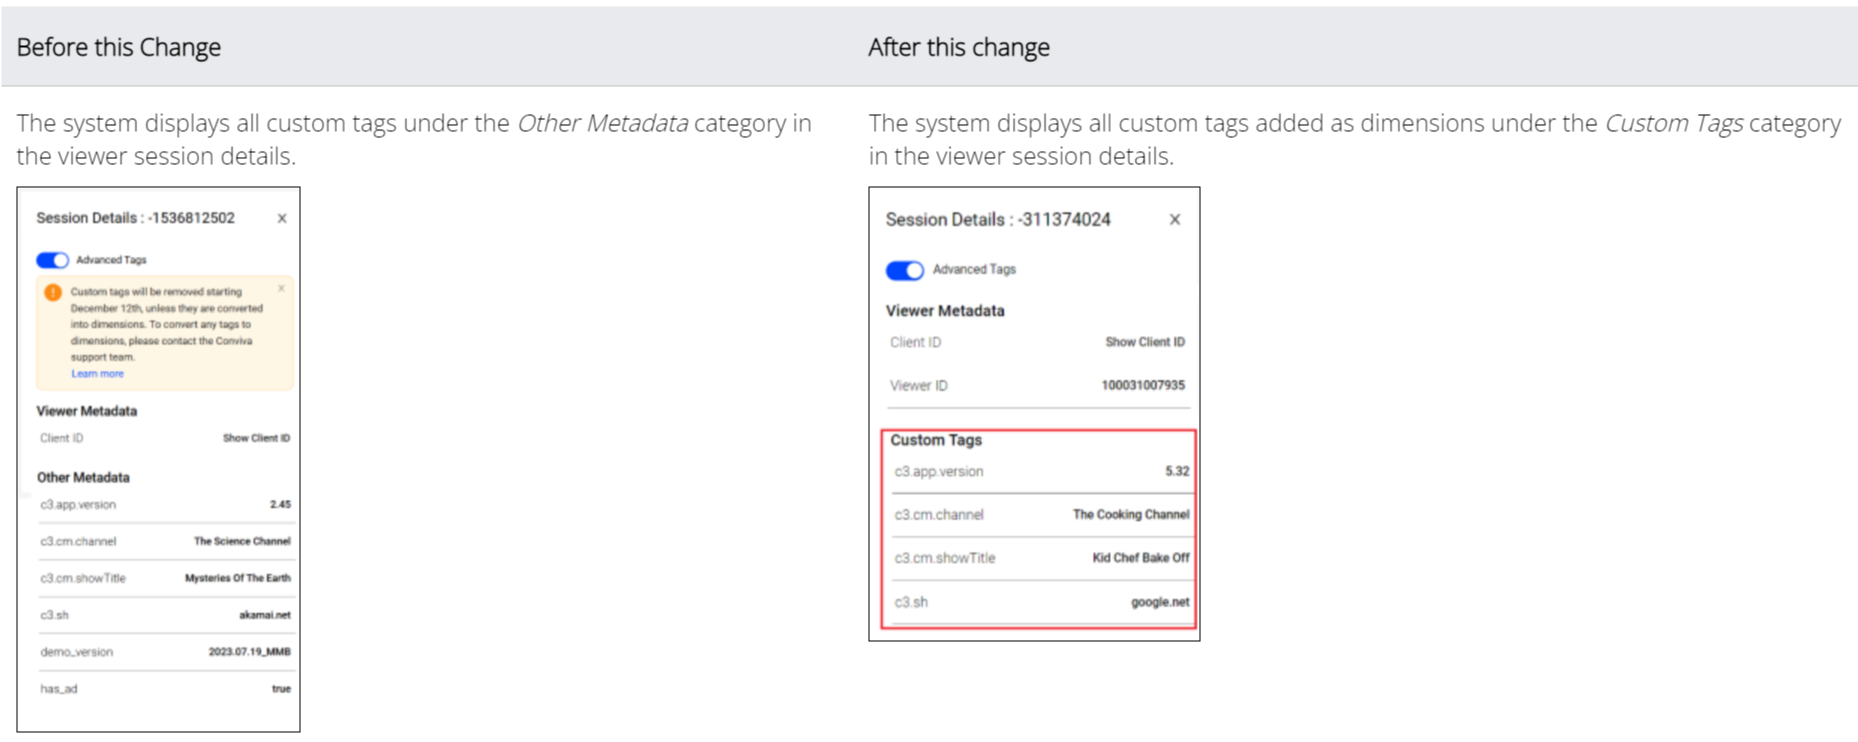Close the Session Details -311374024 panel
Image resolution: width=1858 pixels, height=742 pixels.
click(x=1175, y=220)
